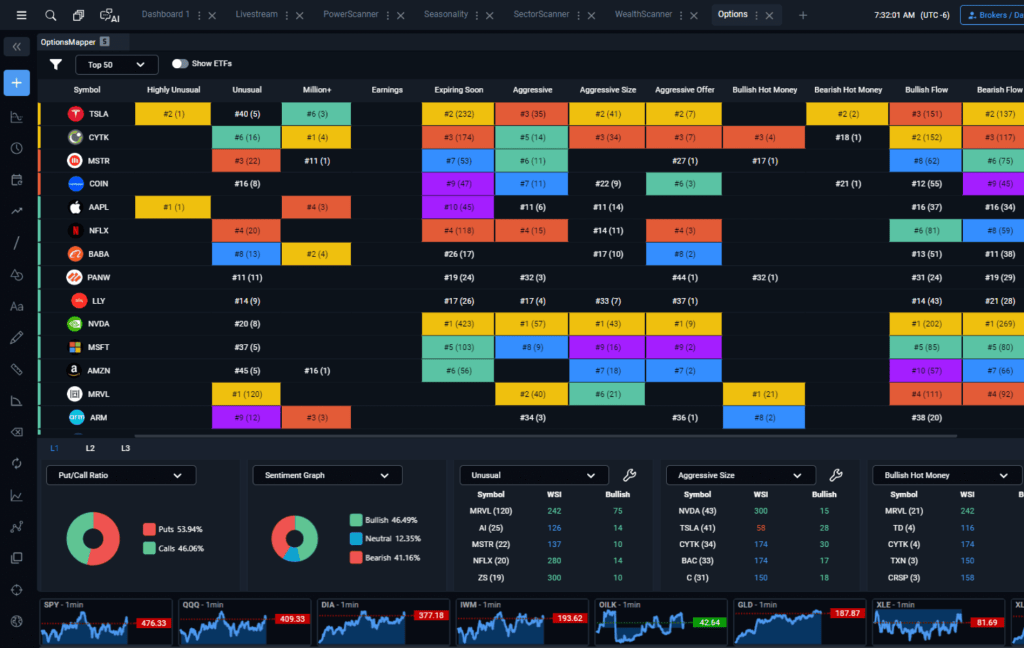Click the search magnifier icon
The height and width of the screenshot is (648, 1024).
tap(50, 15)
